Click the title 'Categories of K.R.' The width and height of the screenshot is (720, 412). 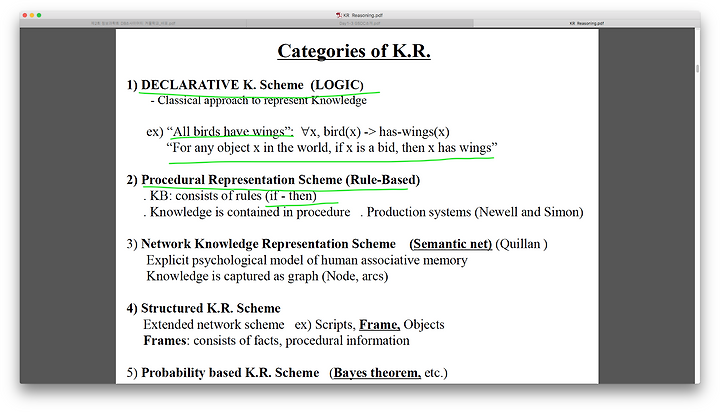click(x=354, y=51)
